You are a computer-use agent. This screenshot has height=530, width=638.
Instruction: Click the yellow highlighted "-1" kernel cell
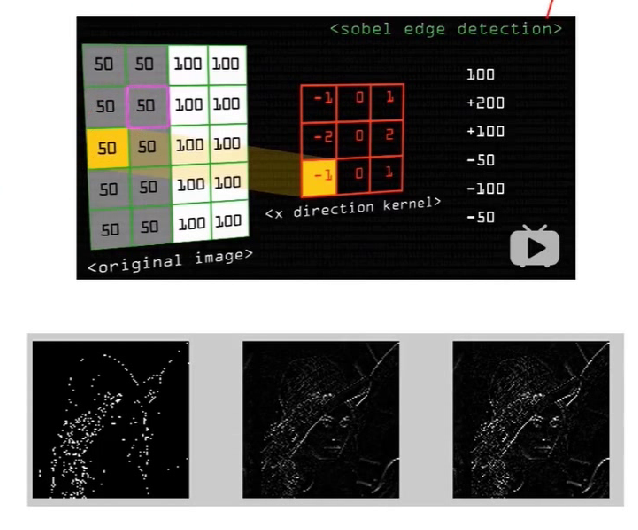319,178
